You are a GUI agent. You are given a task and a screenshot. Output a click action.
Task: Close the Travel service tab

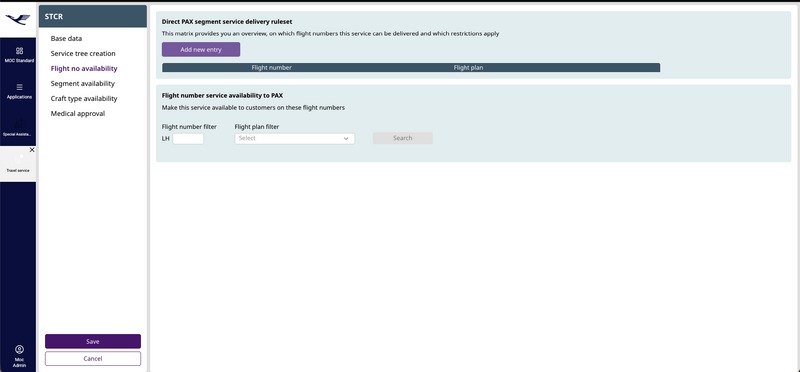(32, 150)
